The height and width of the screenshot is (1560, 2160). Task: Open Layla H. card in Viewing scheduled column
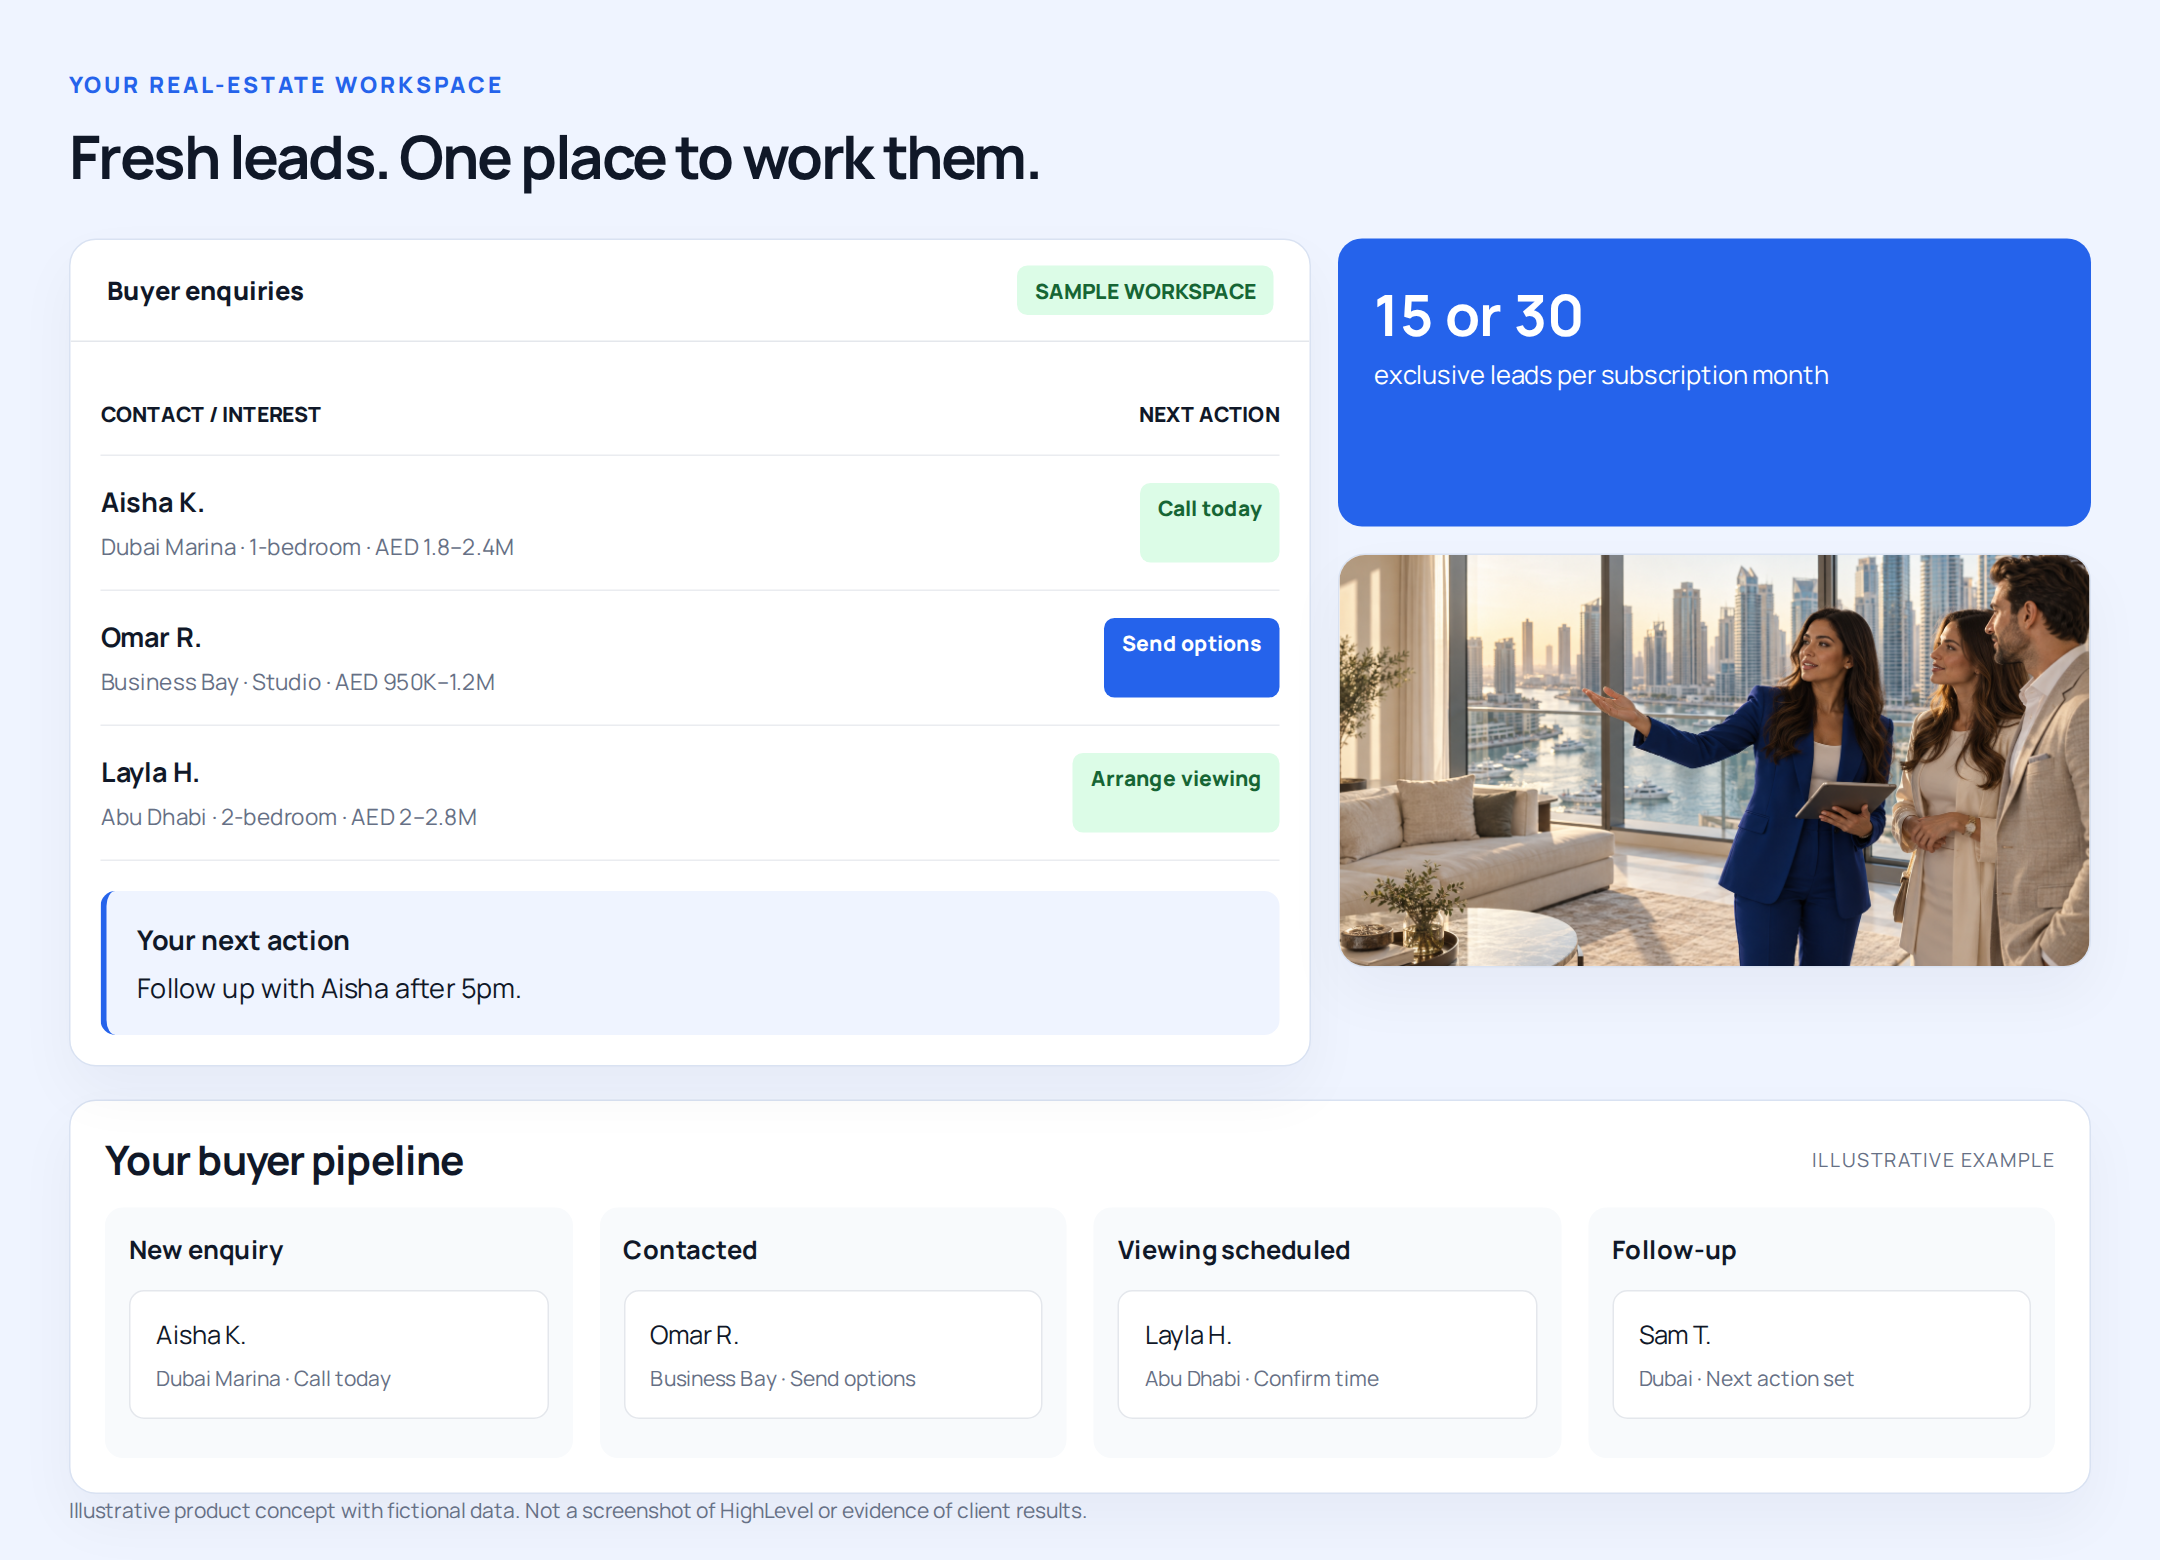click(x=1327, y=1354)
